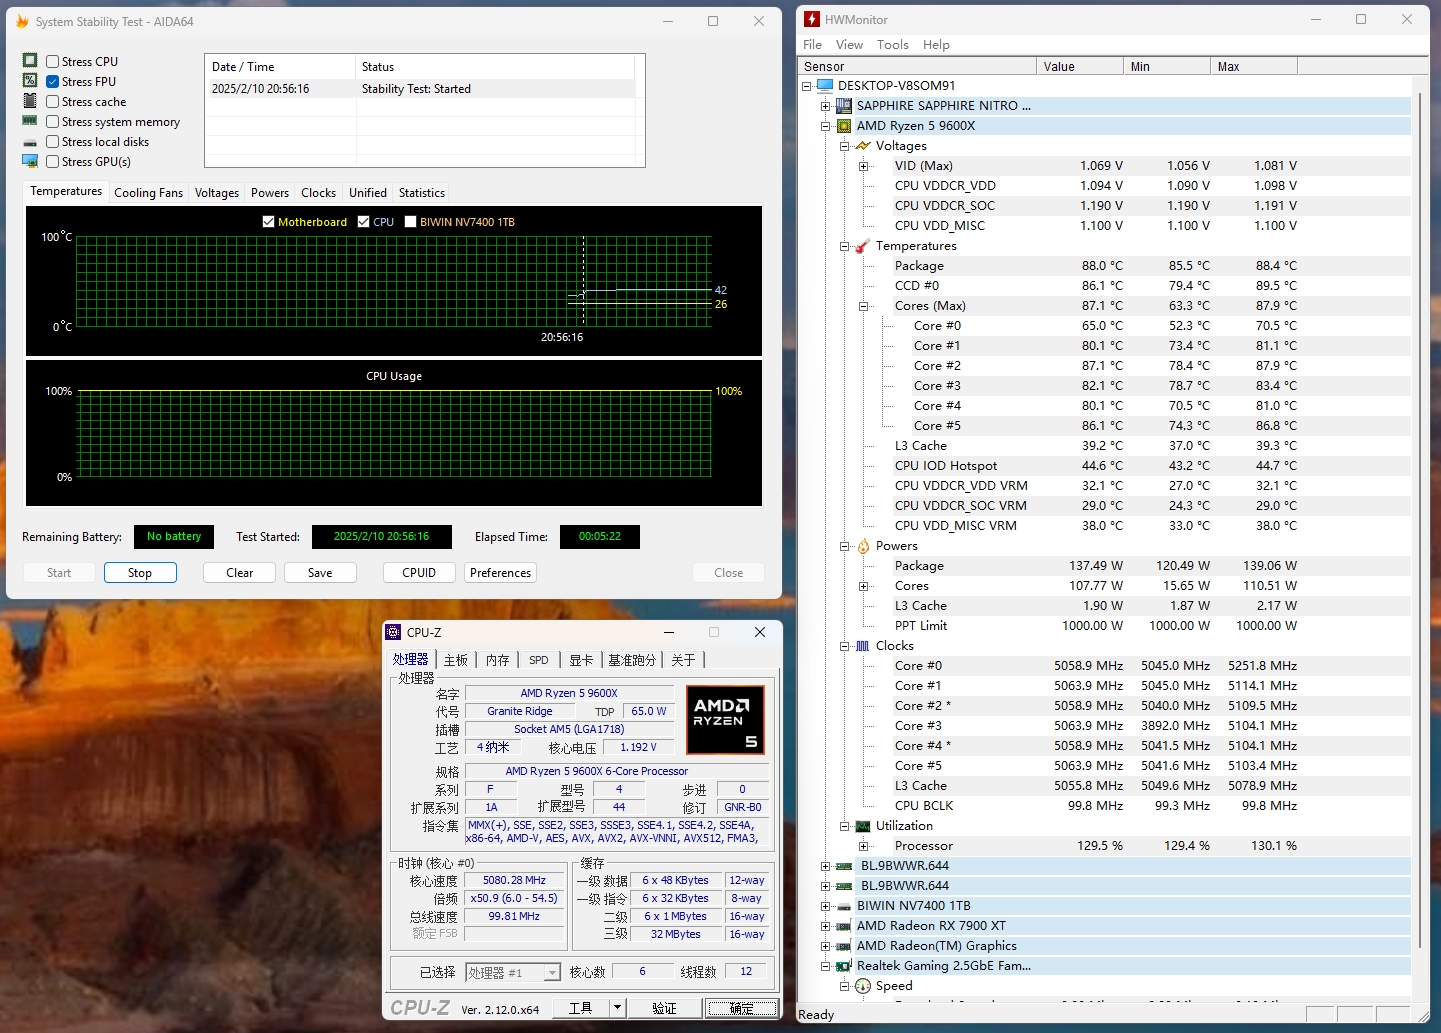The height and width of the screenshot is (1033, 1441).
Task: Collapse the AMD Ryzen 5 9600X node
Action: [x=825, y=126]
